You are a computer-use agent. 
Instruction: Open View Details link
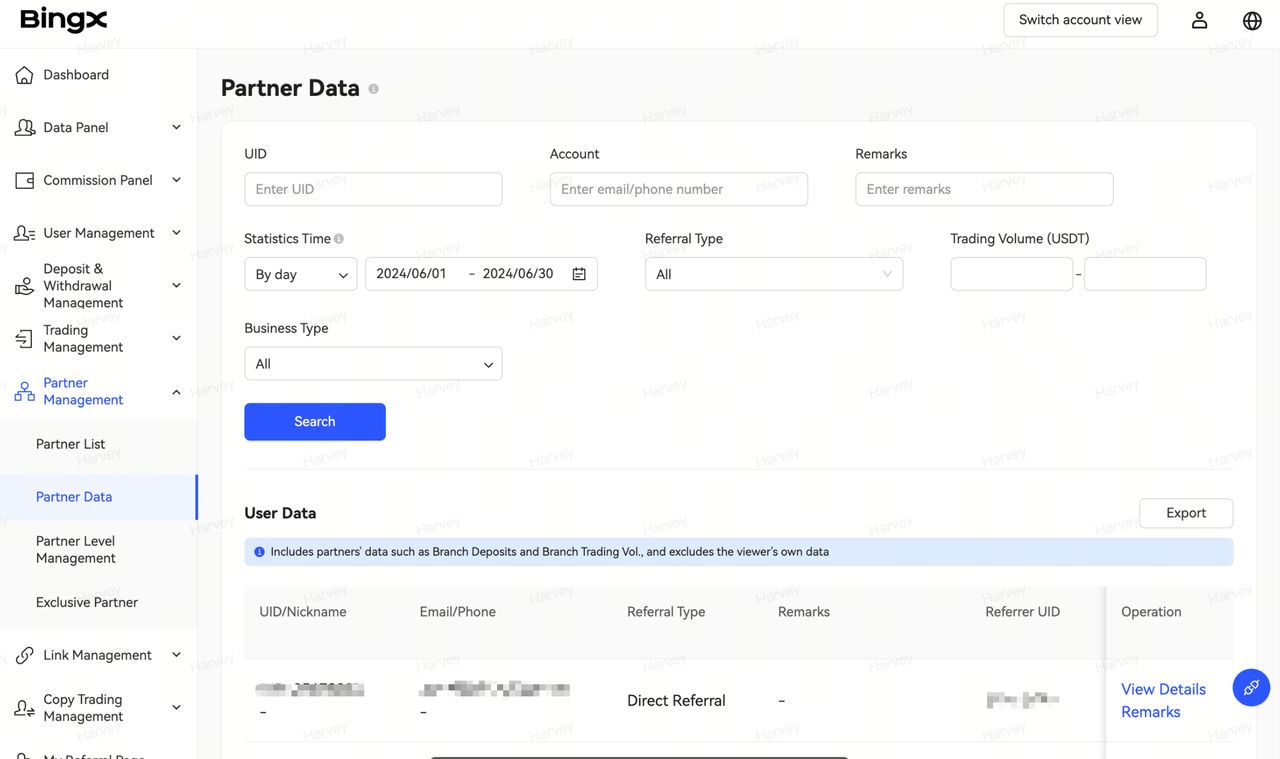(x=1163, y=689)
